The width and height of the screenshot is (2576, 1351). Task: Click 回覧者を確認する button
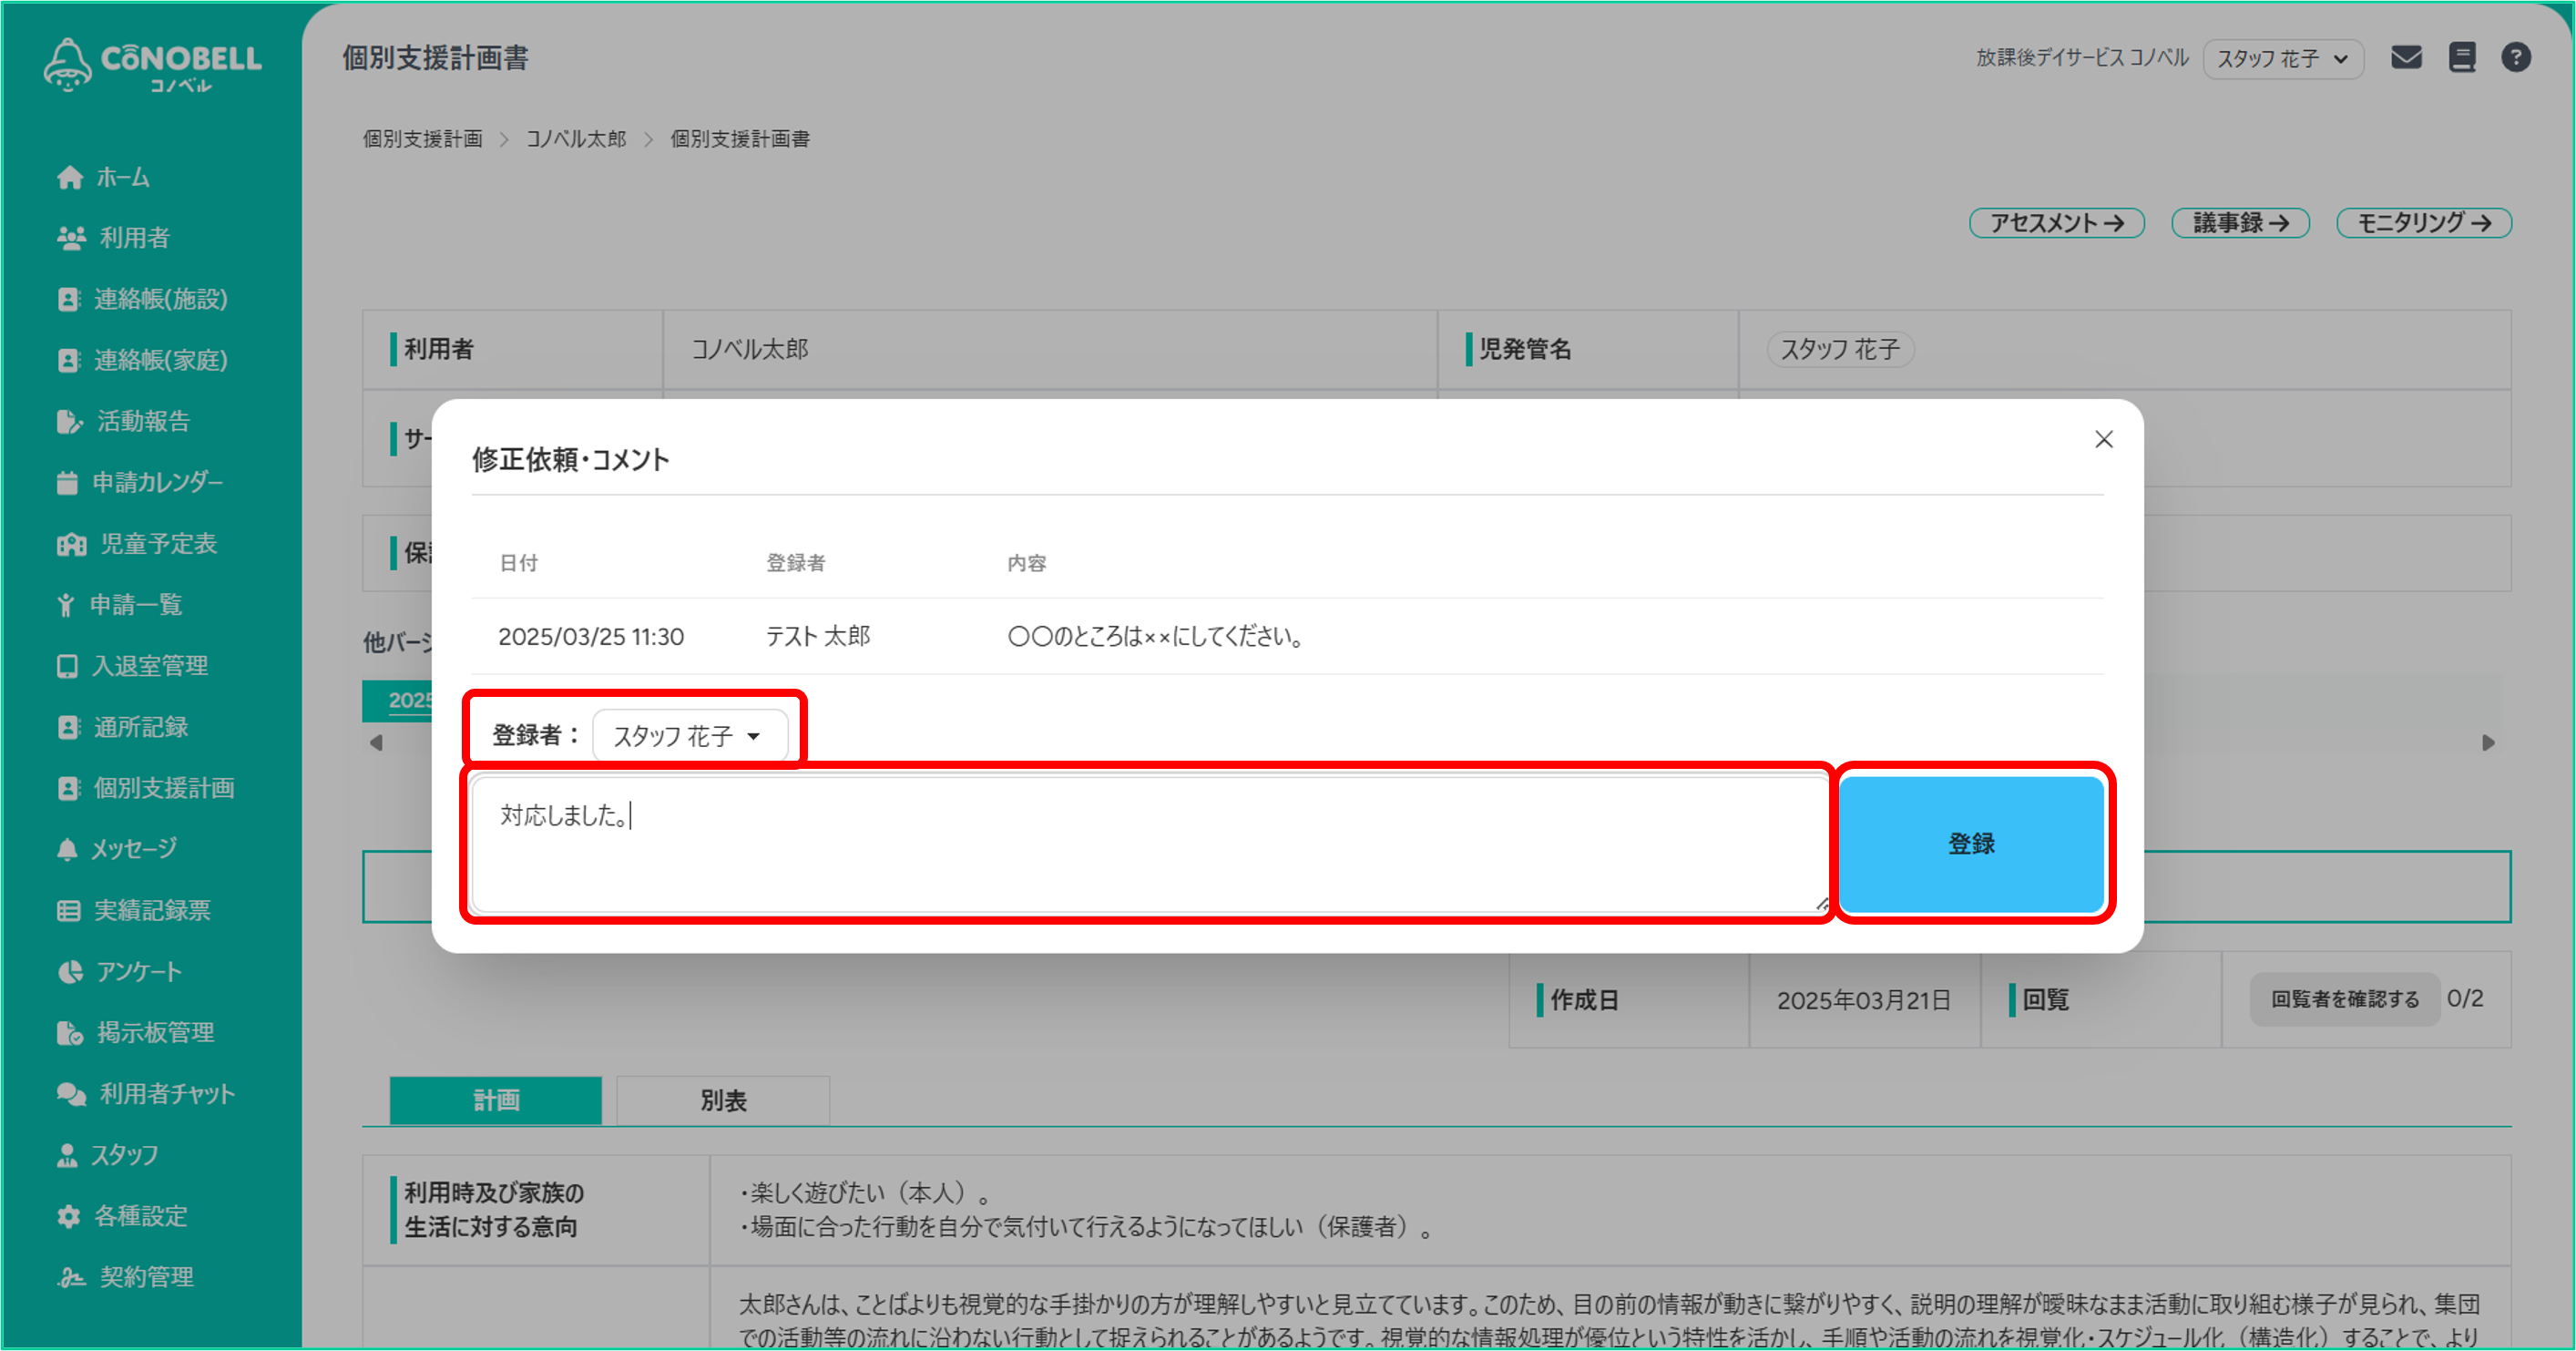click(2344, 999)
